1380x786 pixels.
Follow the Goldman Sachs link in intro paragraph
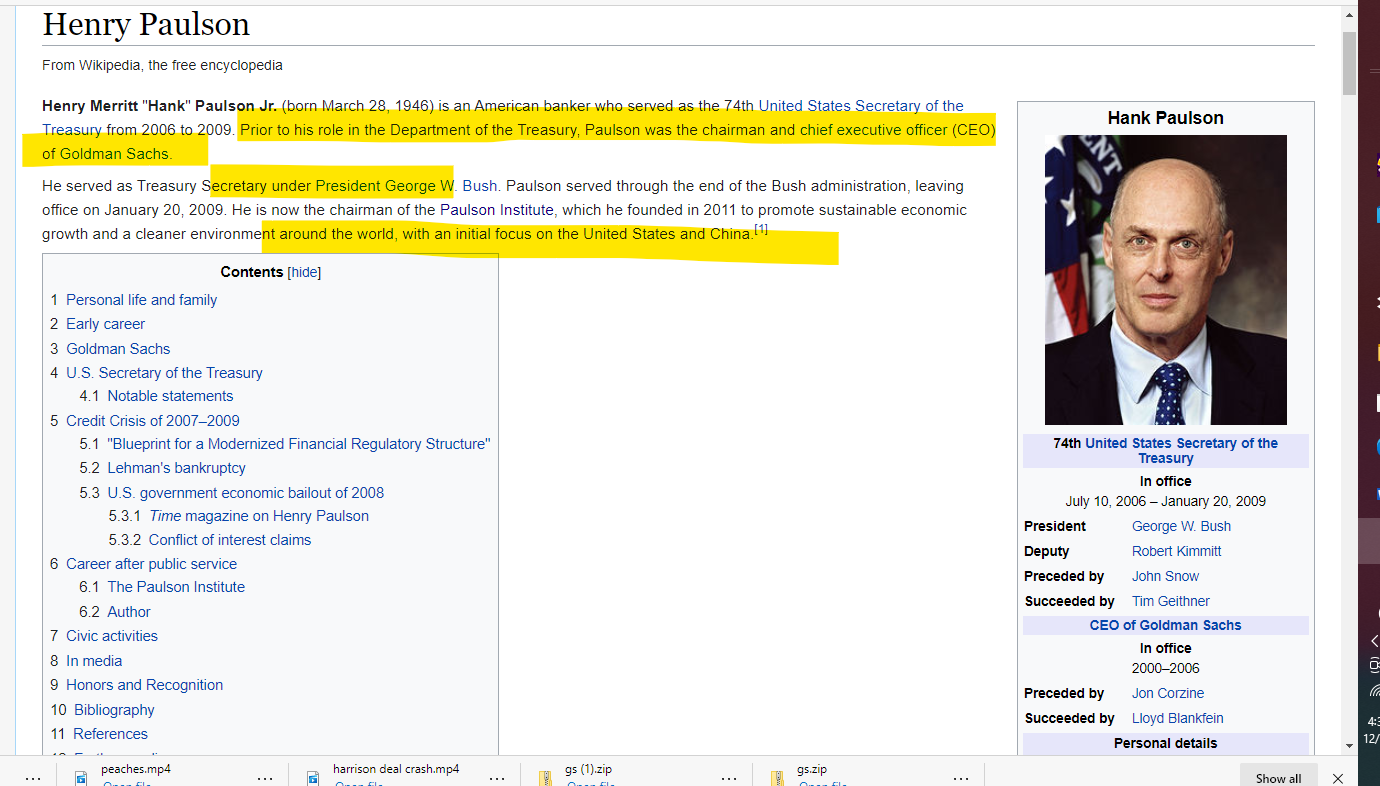[114, 154]
